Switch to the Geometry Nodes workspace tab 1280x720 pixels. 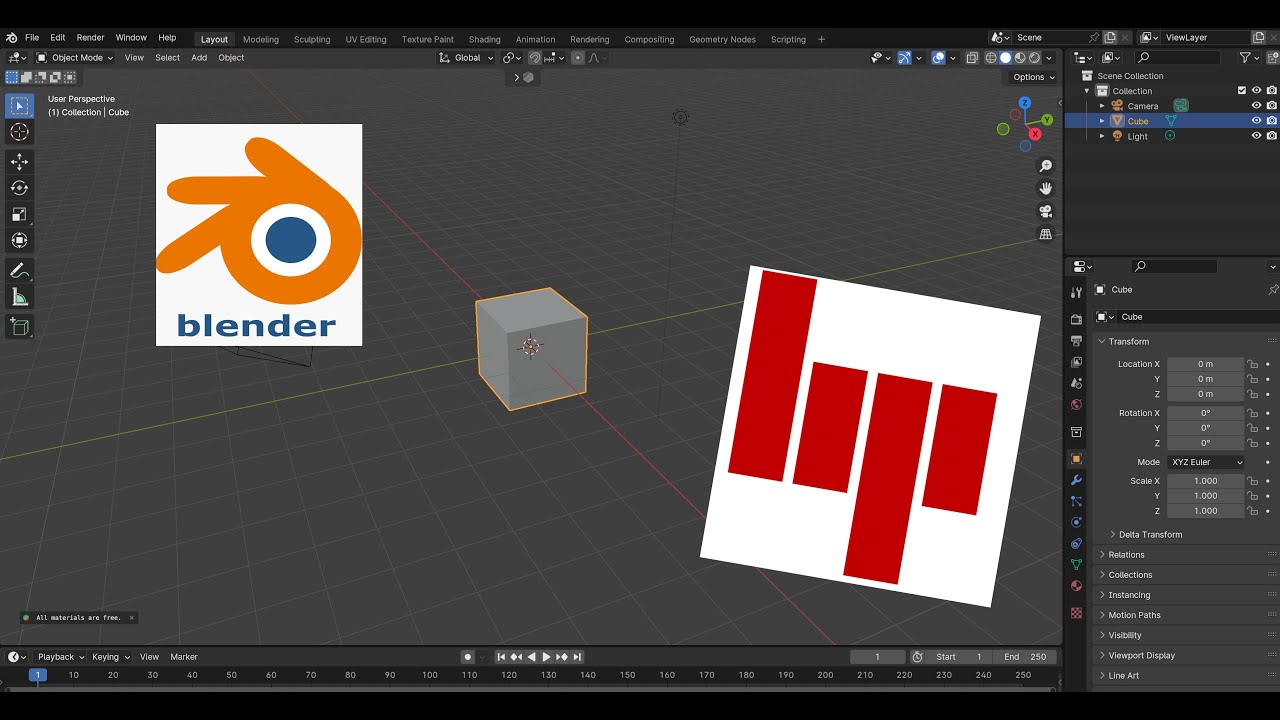(722, 39)
